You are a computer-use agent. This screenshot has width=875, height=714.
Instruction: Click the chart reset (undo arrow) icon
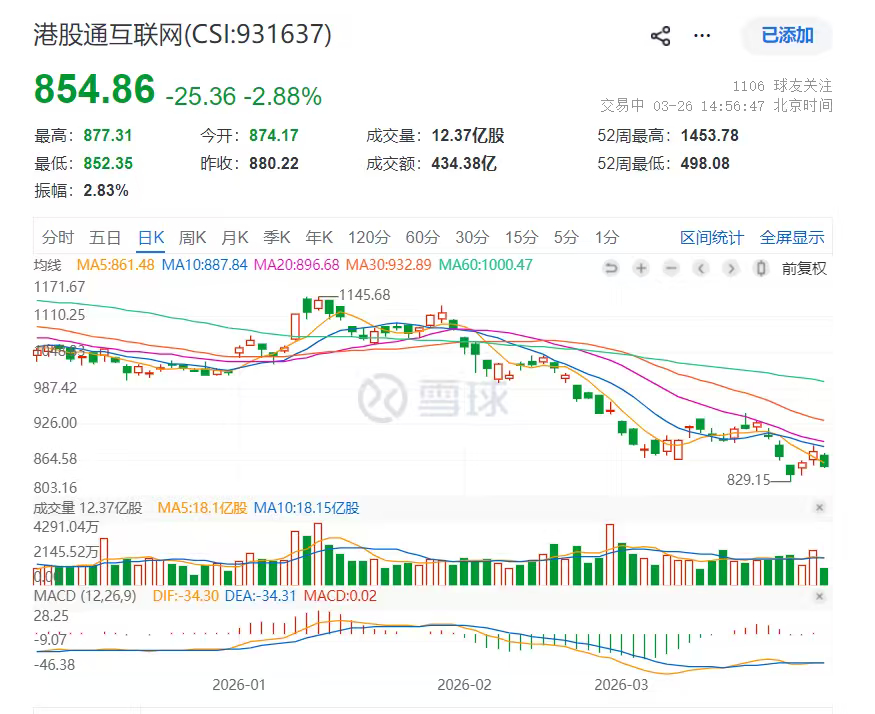[611, 268]
